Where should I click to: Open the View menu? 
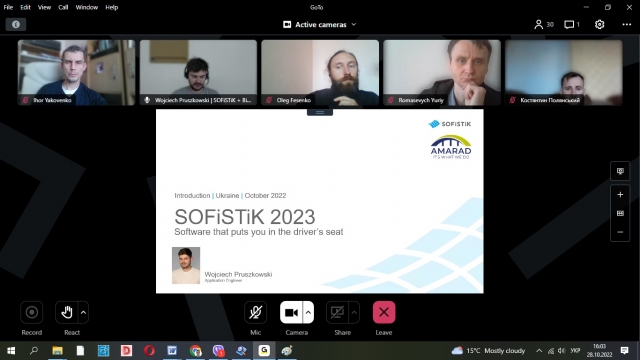tap(44, 7)
